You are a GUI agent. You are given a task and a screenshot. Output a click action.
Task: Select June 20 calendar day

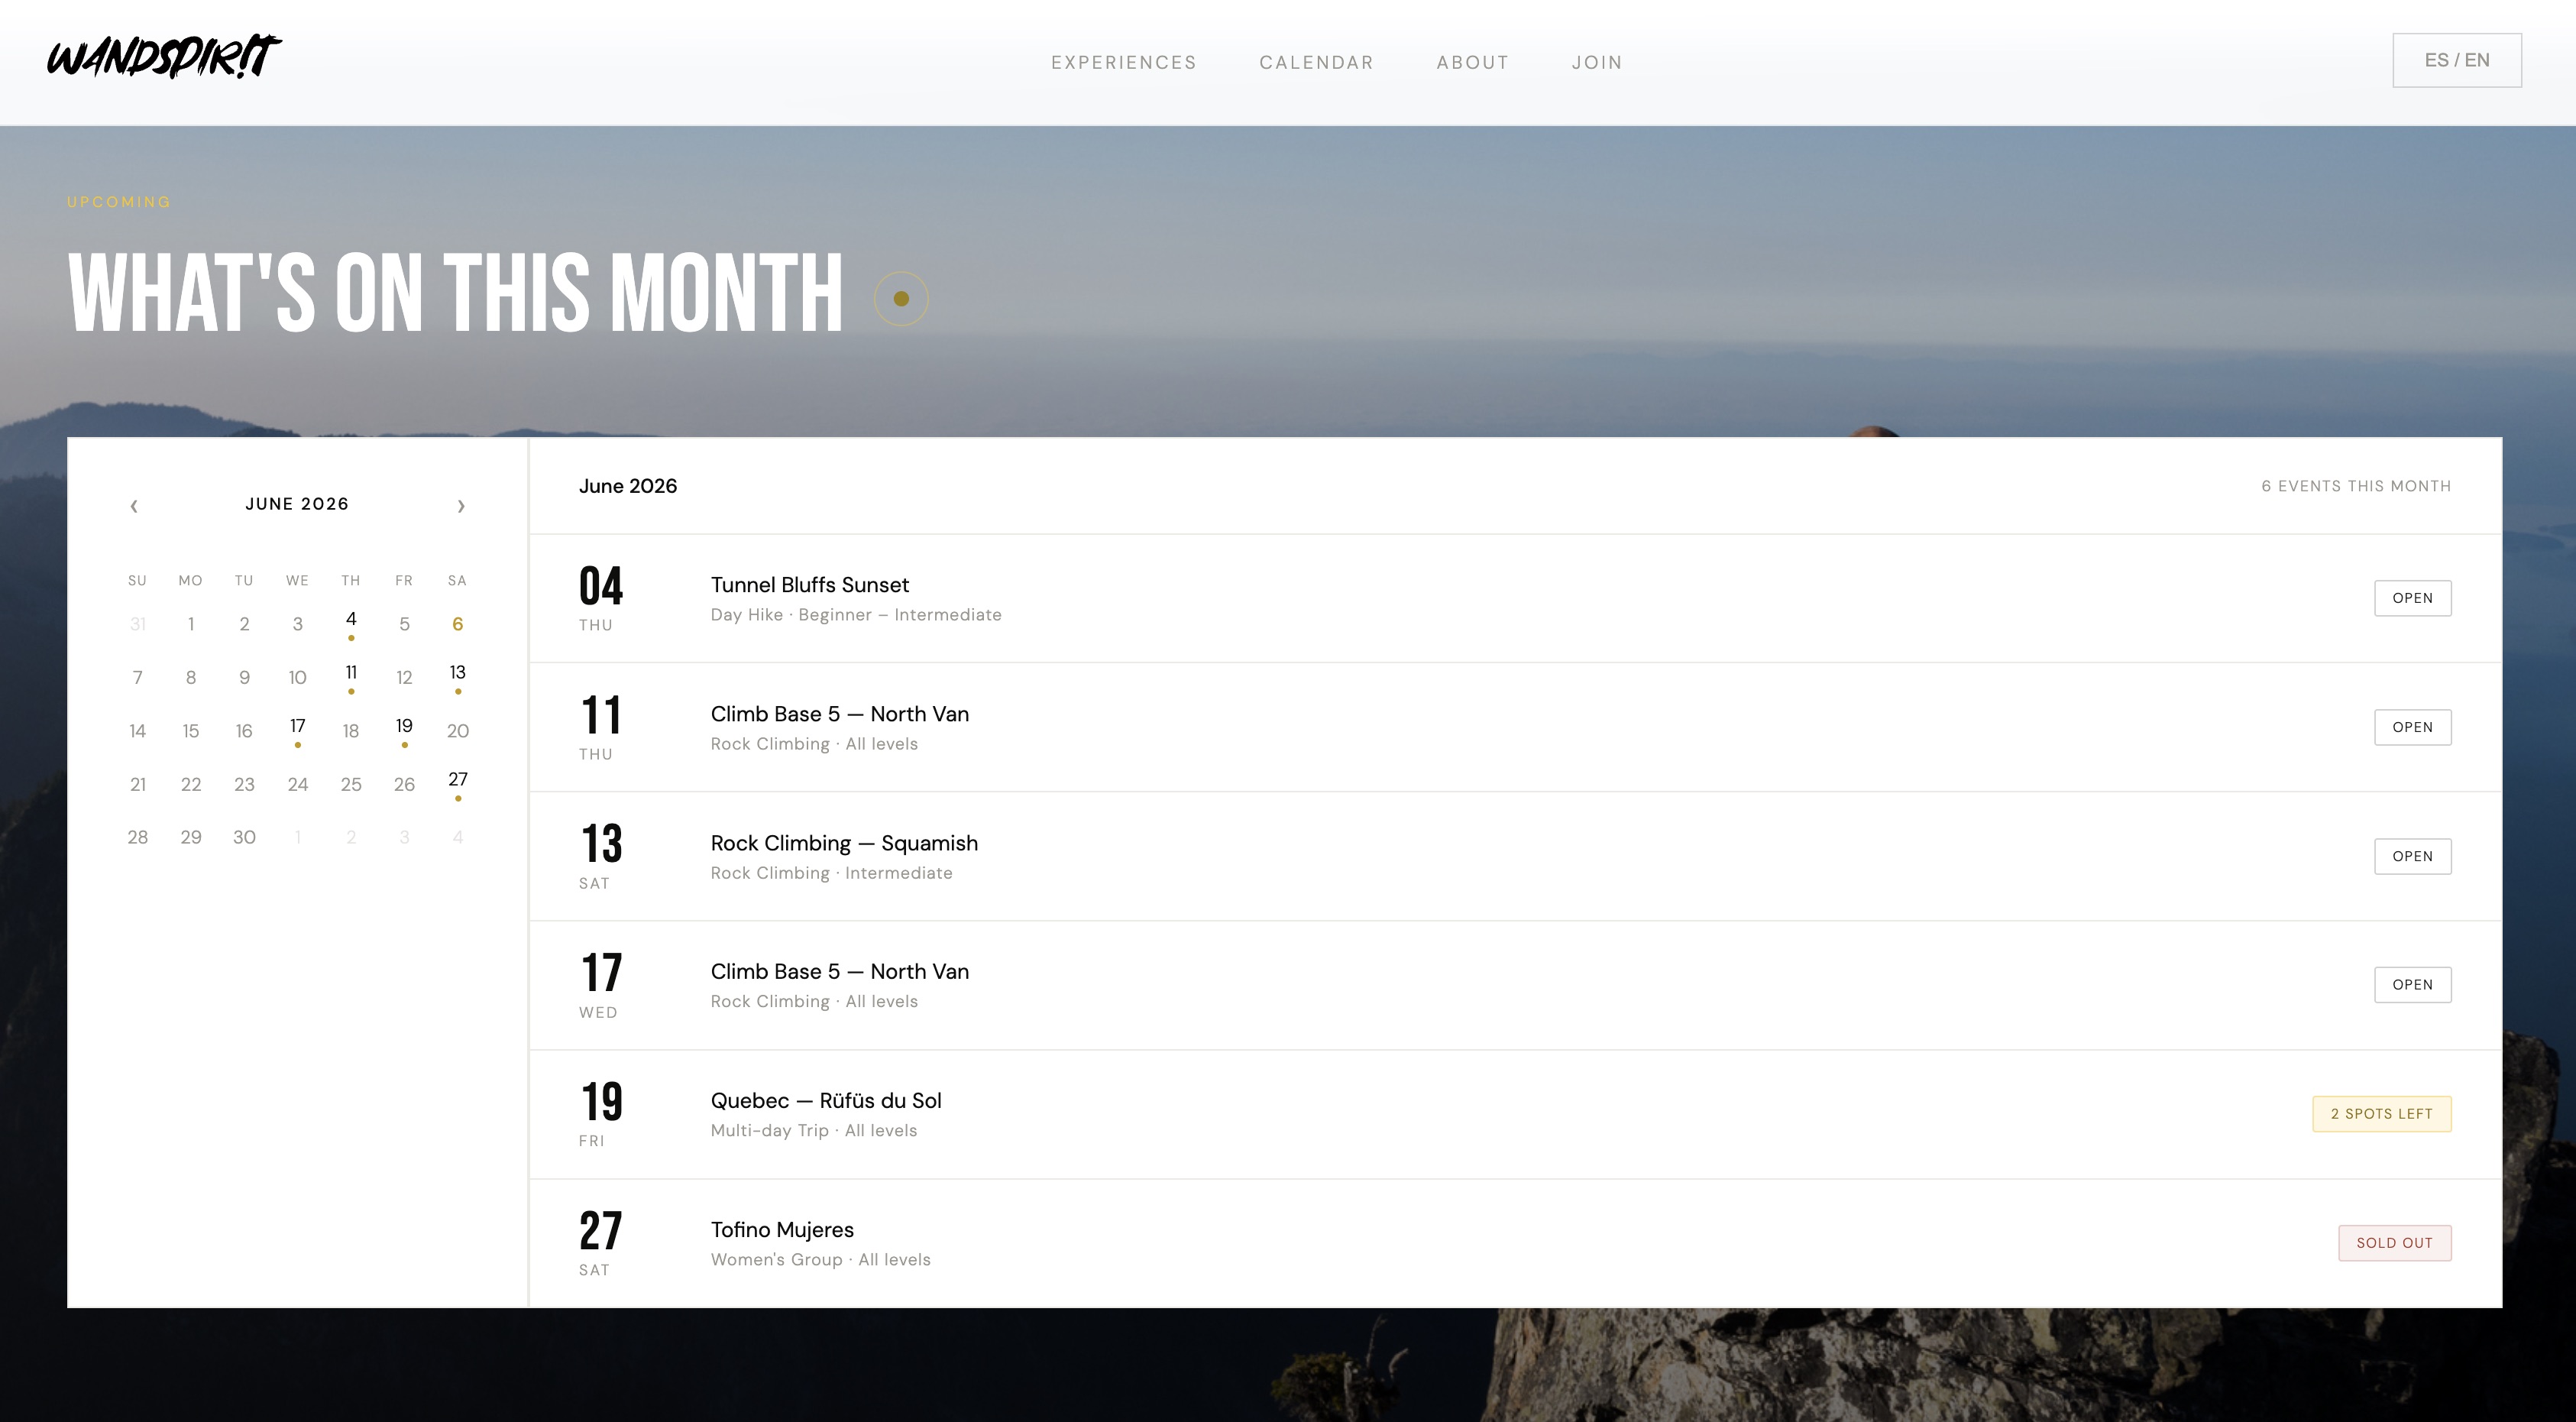(x=458, y=731)
